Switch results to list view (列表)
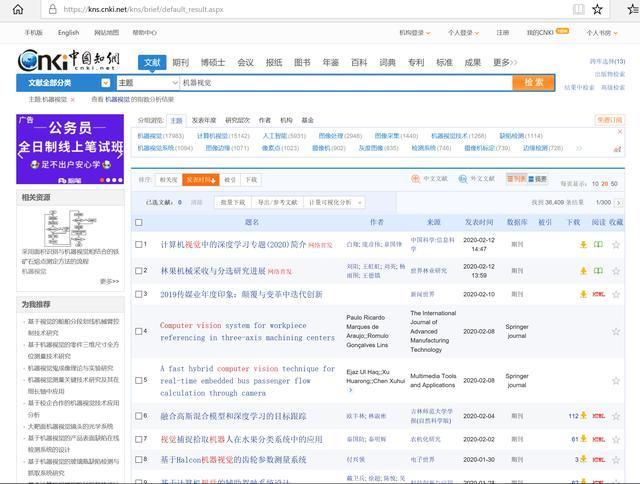Screen dimensions: 640x484 pyautogui.click(x=517, y=179)
